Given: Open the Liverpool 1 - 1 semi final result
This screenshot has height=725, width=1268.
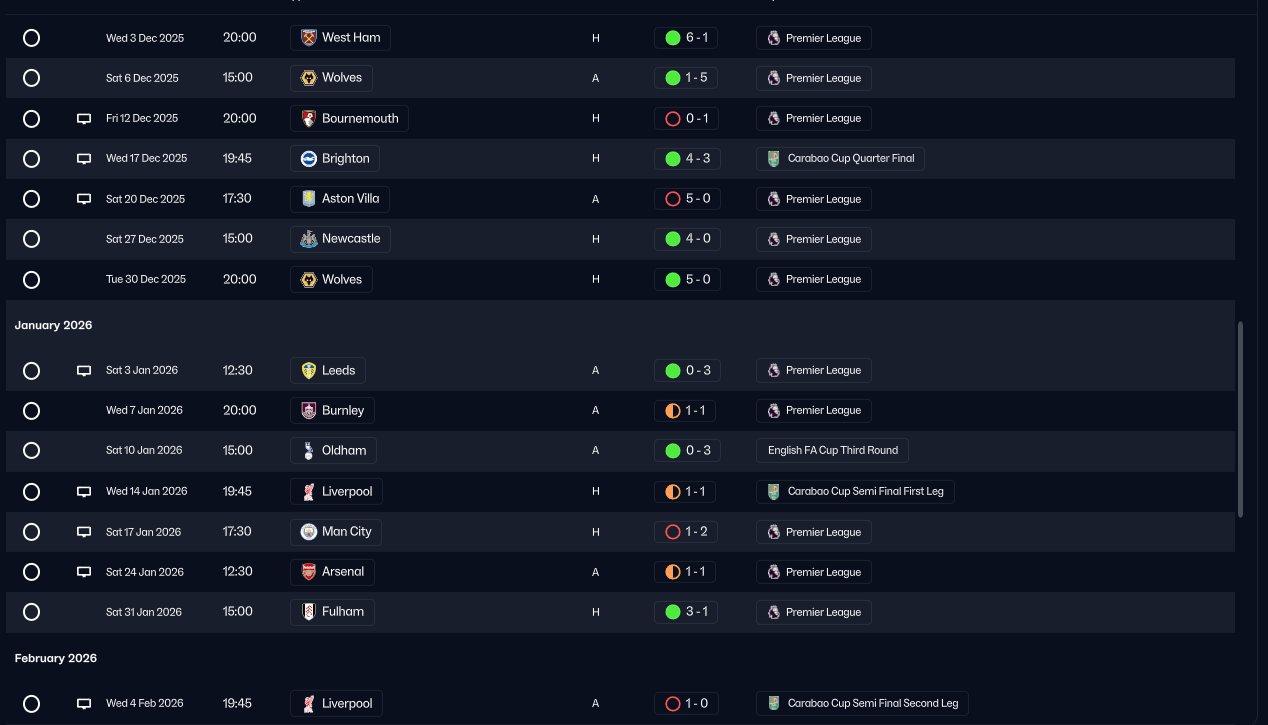Looking at the screenshot, I should [686, 492].
